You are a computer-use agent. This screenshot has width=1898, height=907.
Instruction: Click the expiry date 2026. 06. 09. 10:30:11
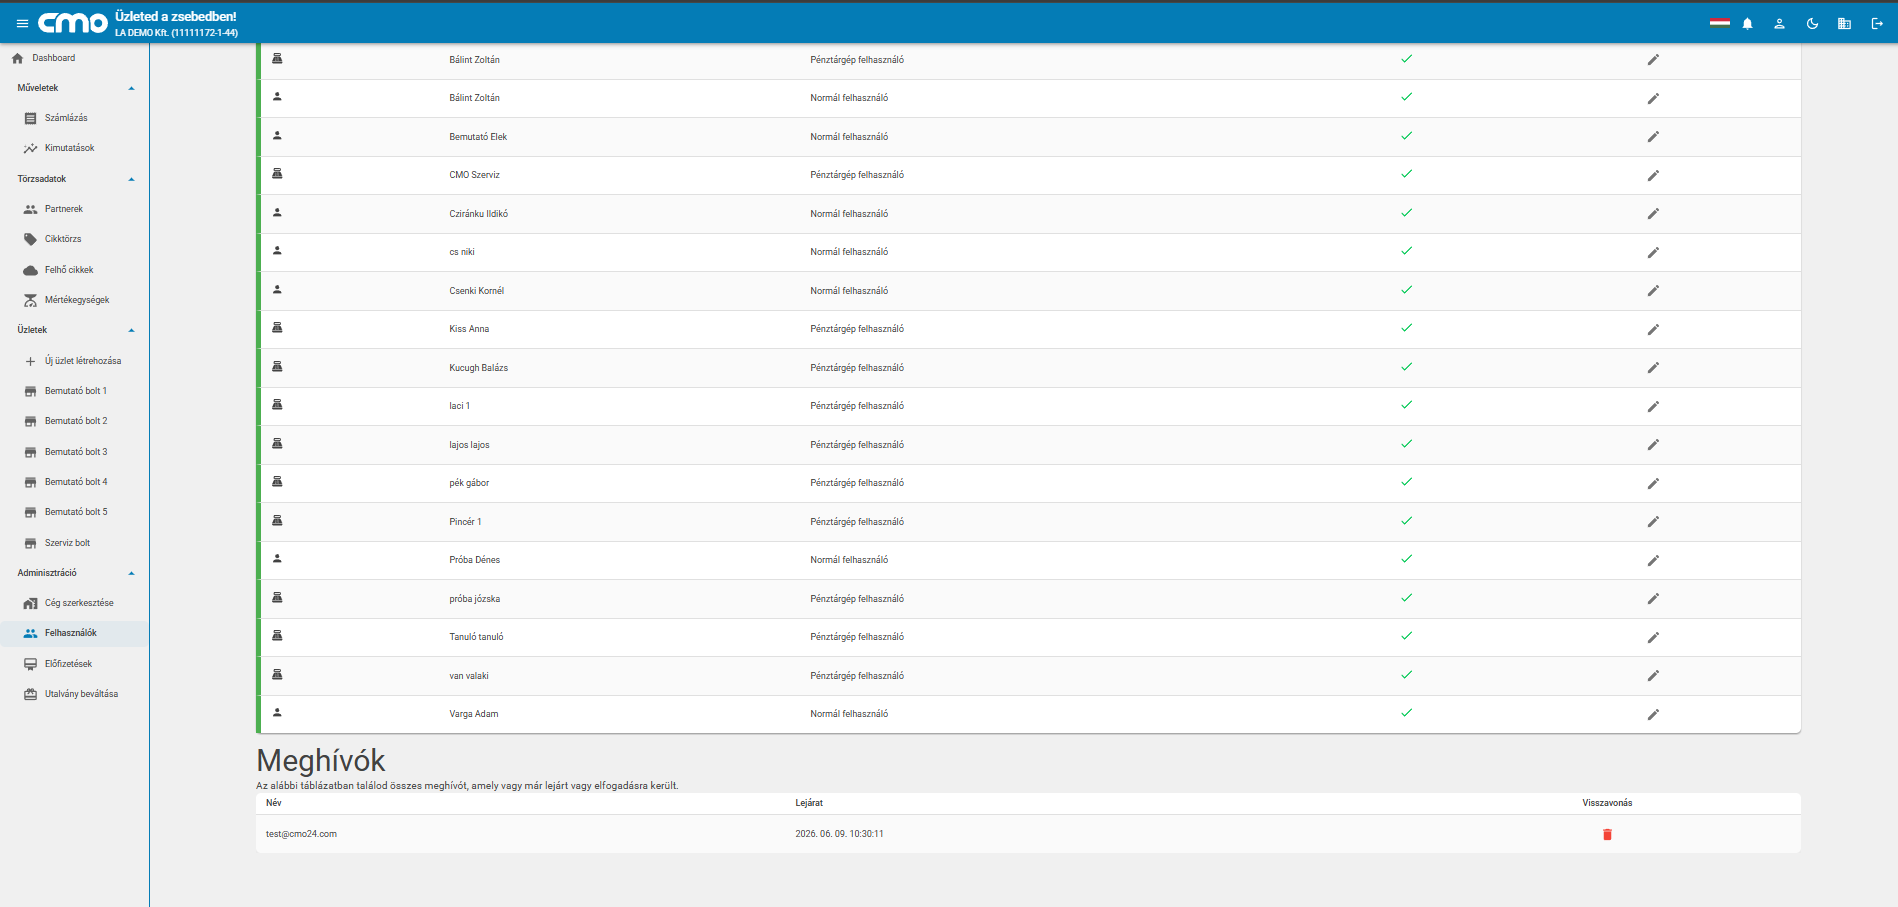839,834
